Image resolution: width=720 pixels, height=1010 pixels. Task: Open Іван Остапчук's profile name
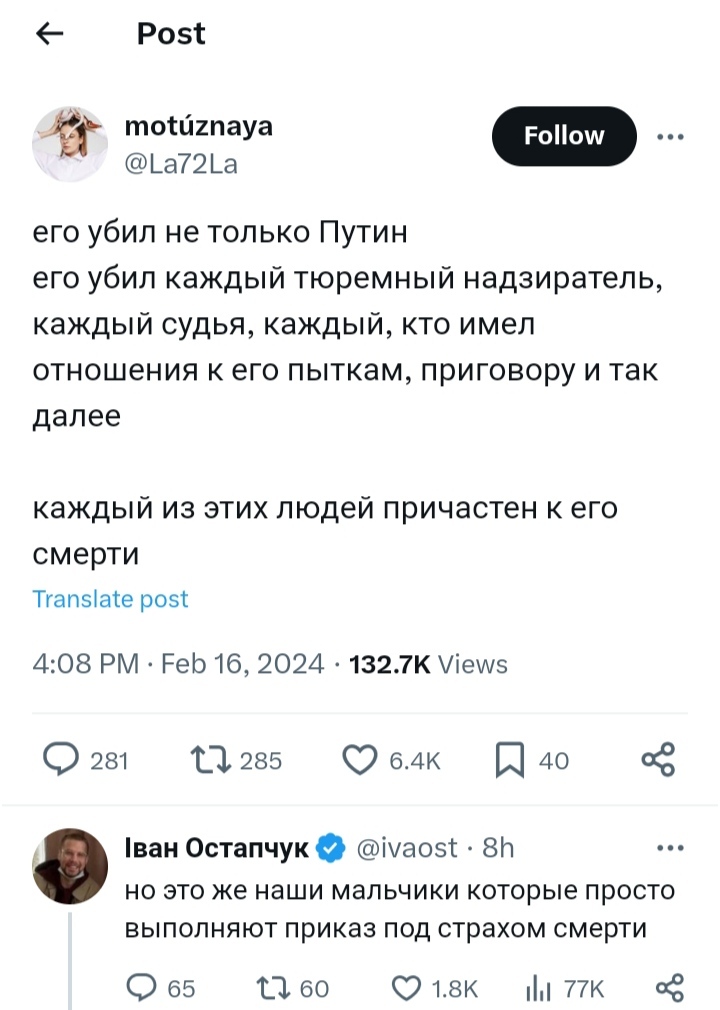(216, 849)
